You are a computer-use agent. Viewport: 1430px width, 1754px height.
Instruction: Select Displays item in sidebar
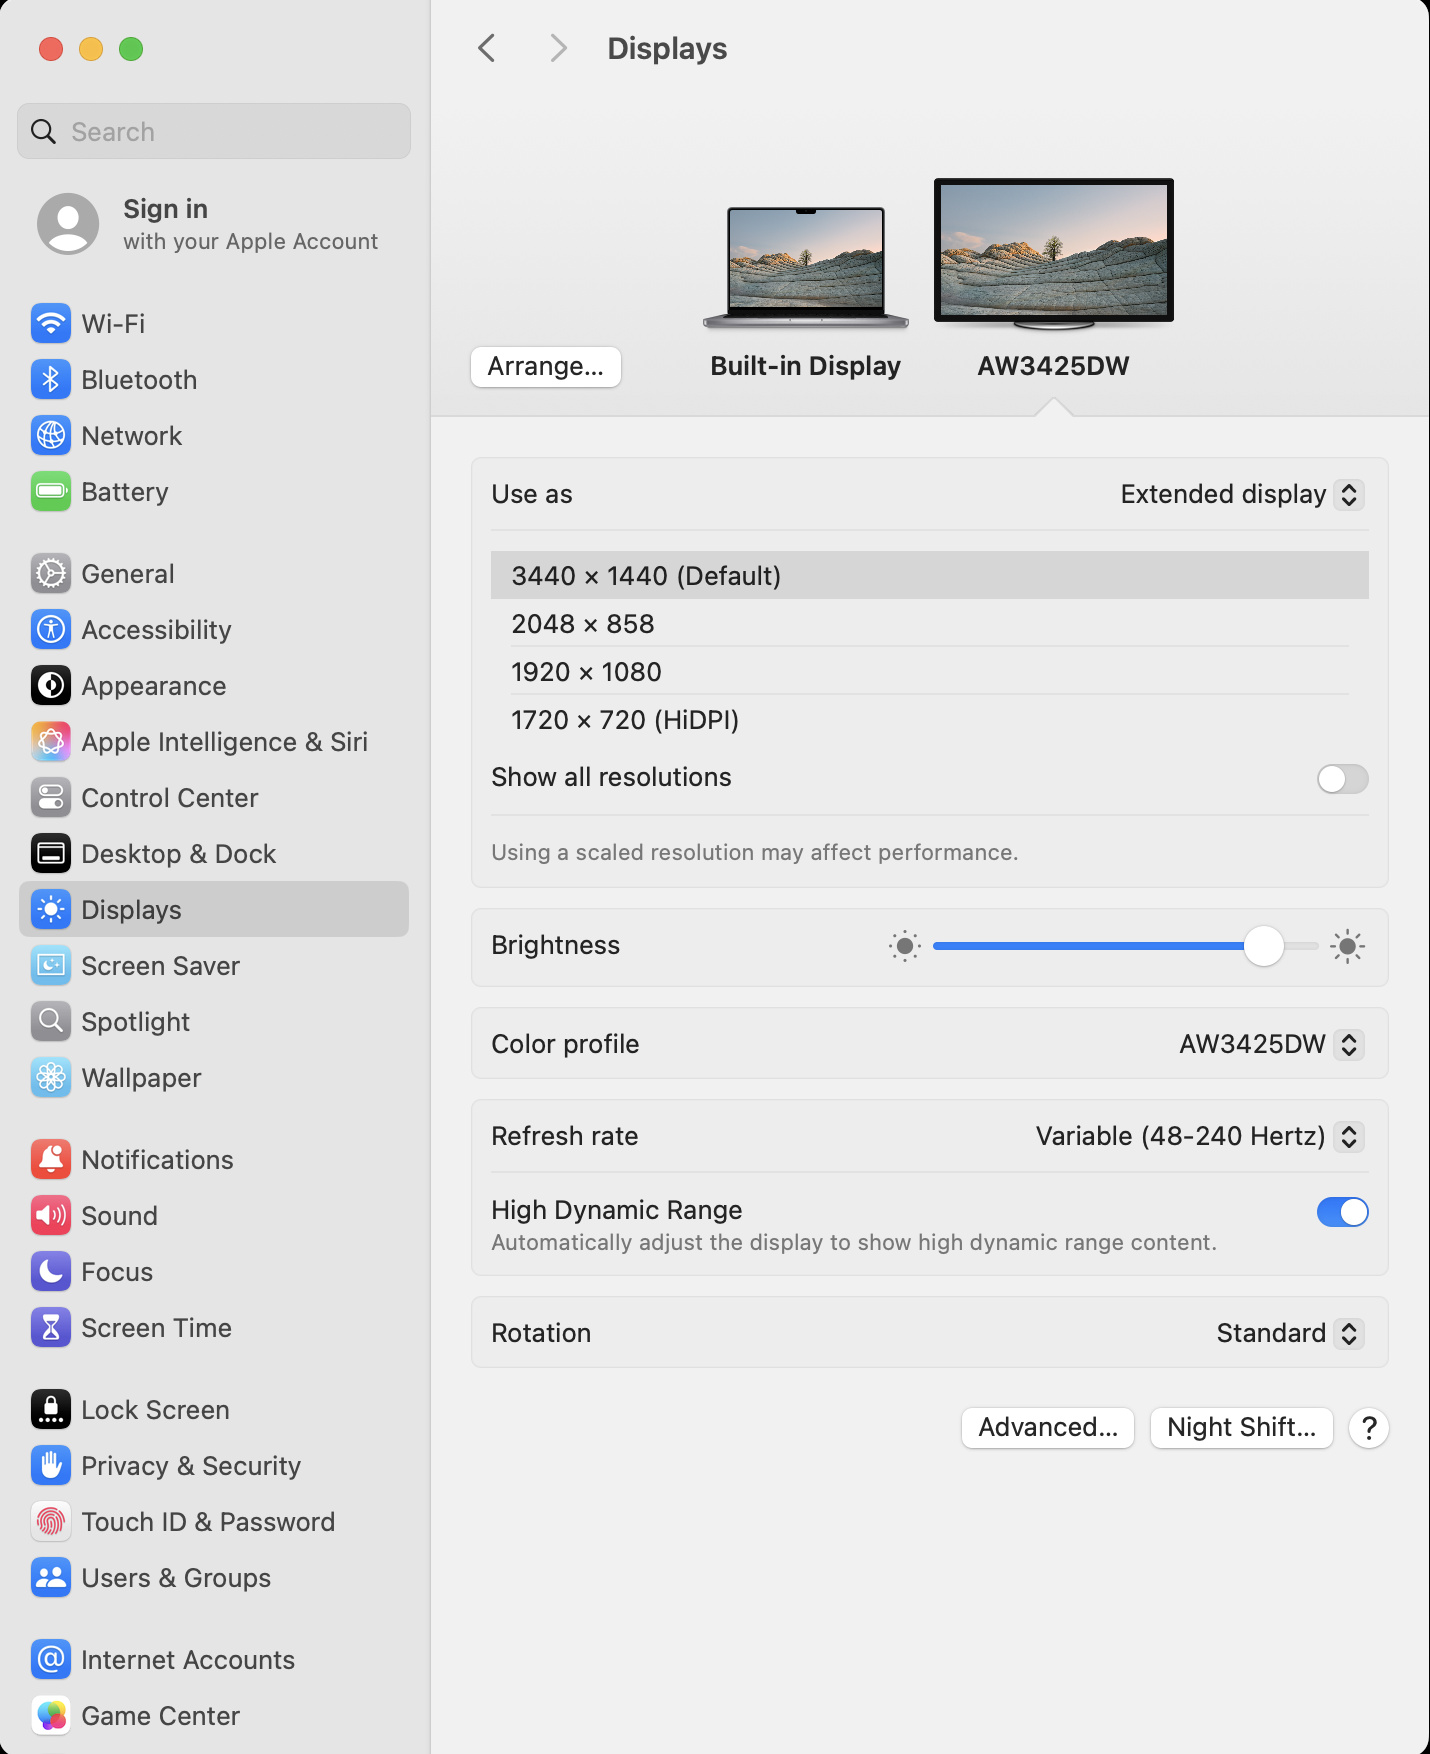[x=214, y=909]
